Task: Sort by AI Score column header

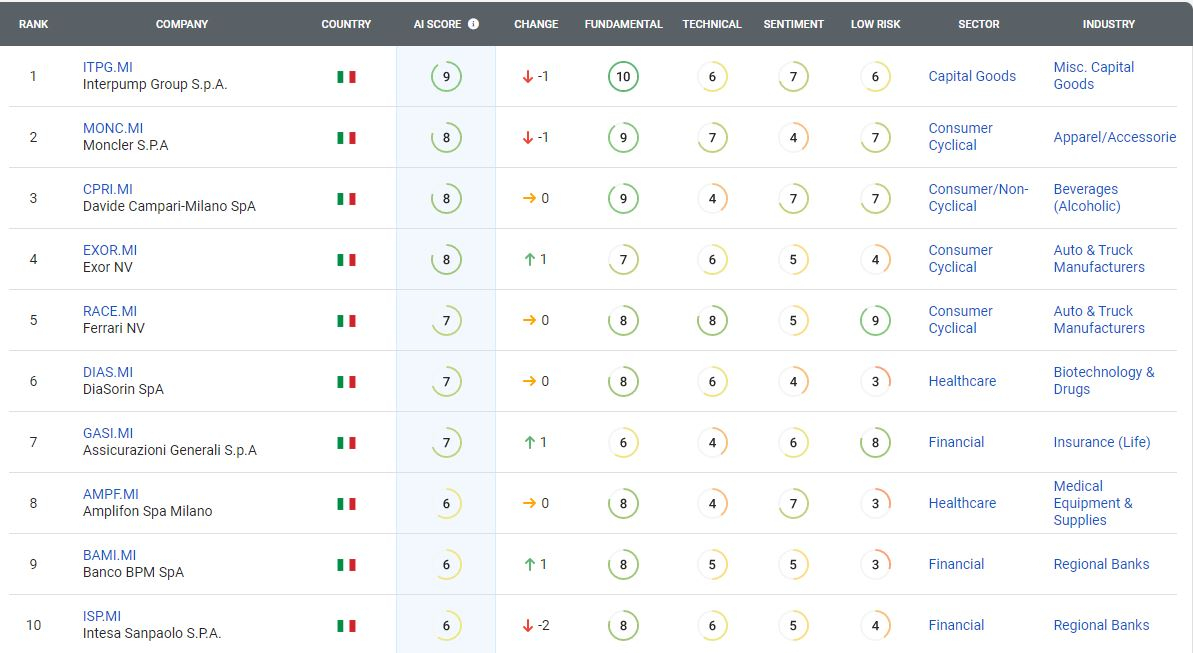Action: coord(437,24)
